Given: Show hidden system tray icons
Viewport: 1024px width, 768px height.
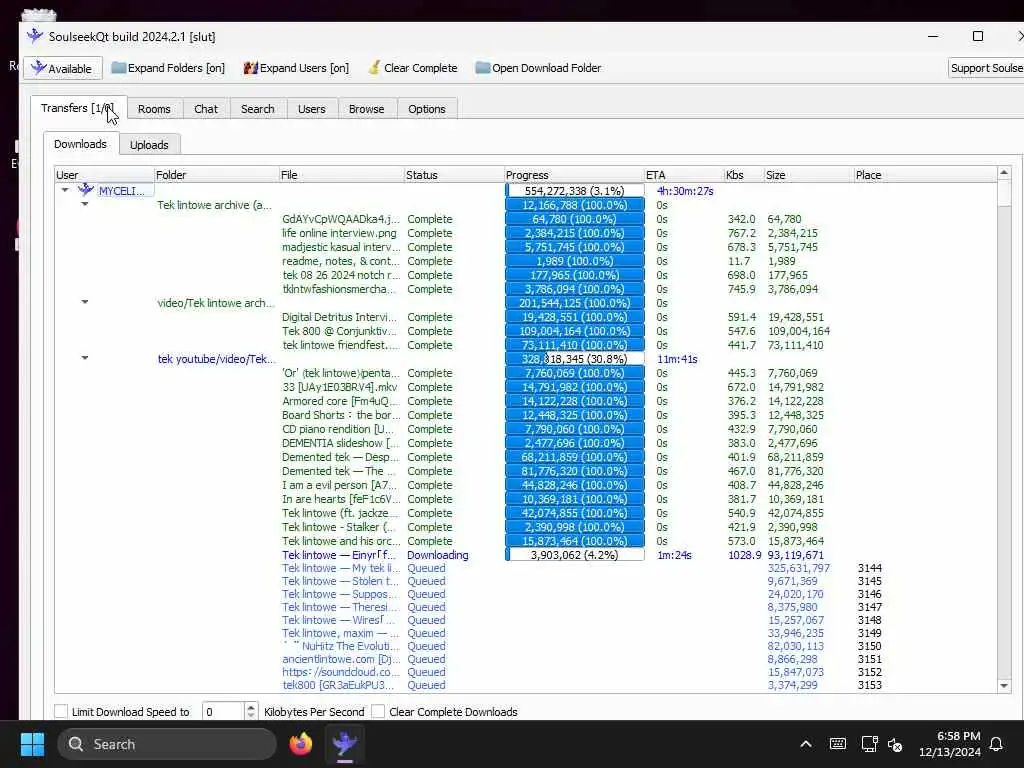Looking at the screenshot, I should click(x=806, y=744).
